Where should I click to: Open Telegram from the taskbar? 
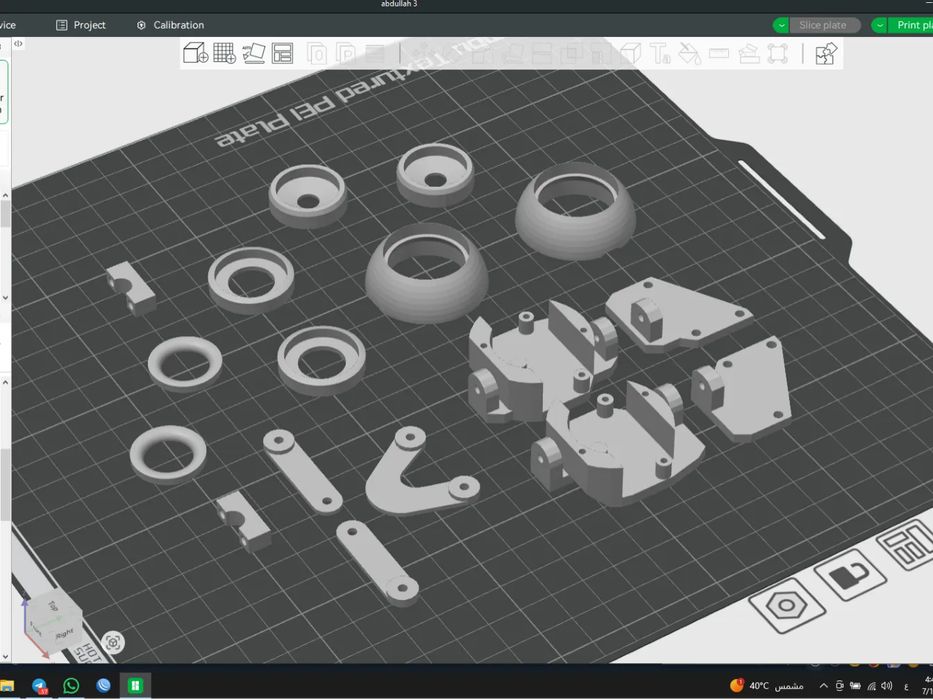coord(39,686)
